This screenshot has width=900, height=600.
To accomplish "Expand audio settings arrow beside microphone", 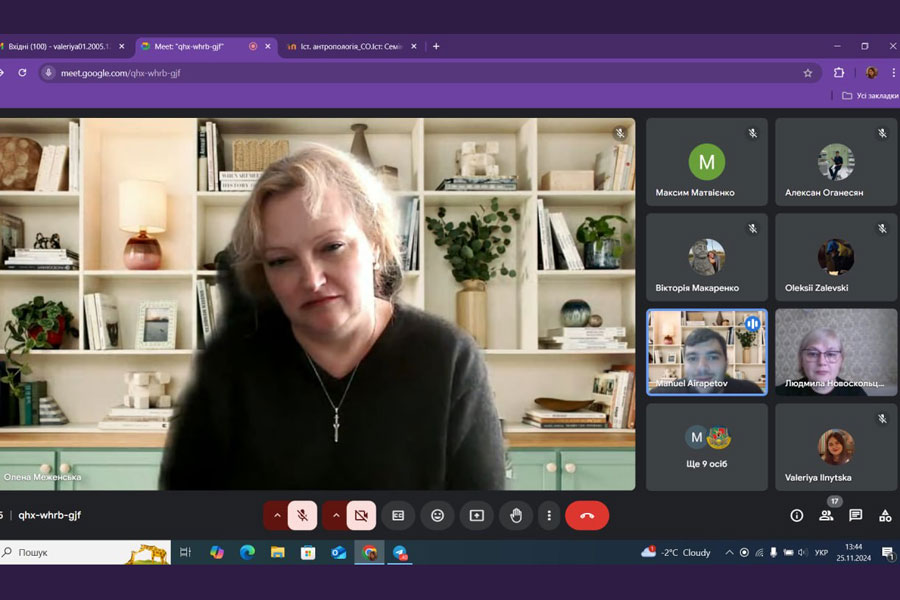I will [x=277, y=516].
